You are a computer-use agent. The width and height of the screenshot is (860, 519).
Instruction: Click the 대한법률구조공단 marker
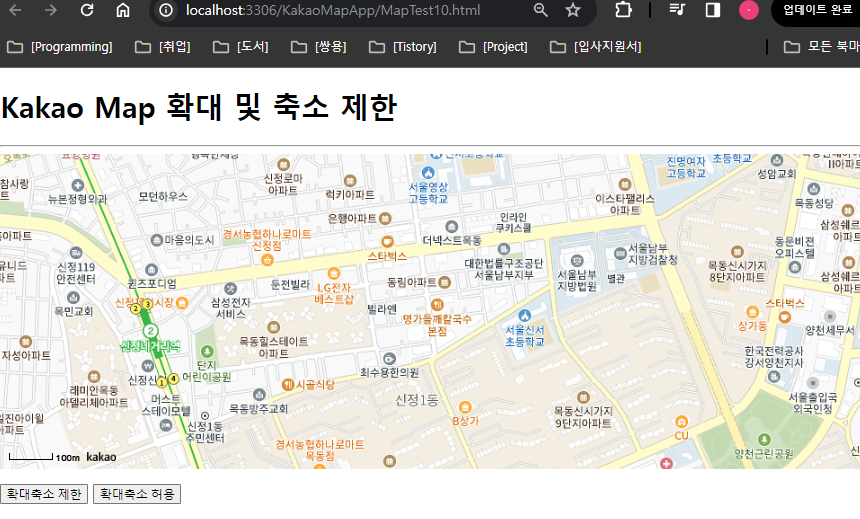(x=503, y=249)
